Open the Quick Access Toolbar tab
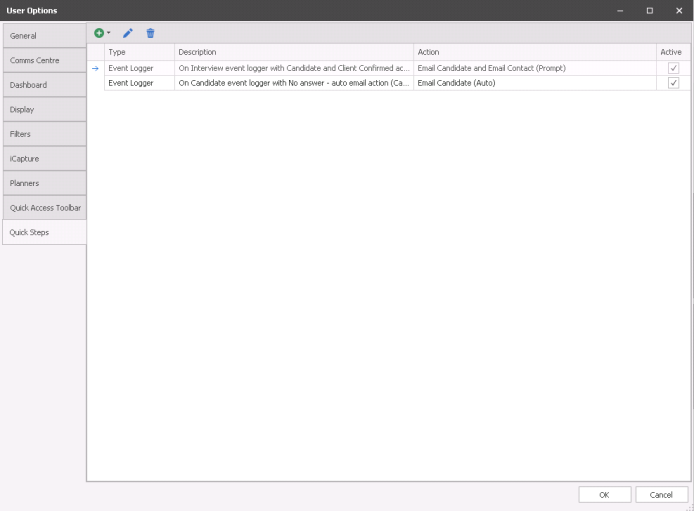The width and height of the screenshot is (694, 511). (43, 207)
